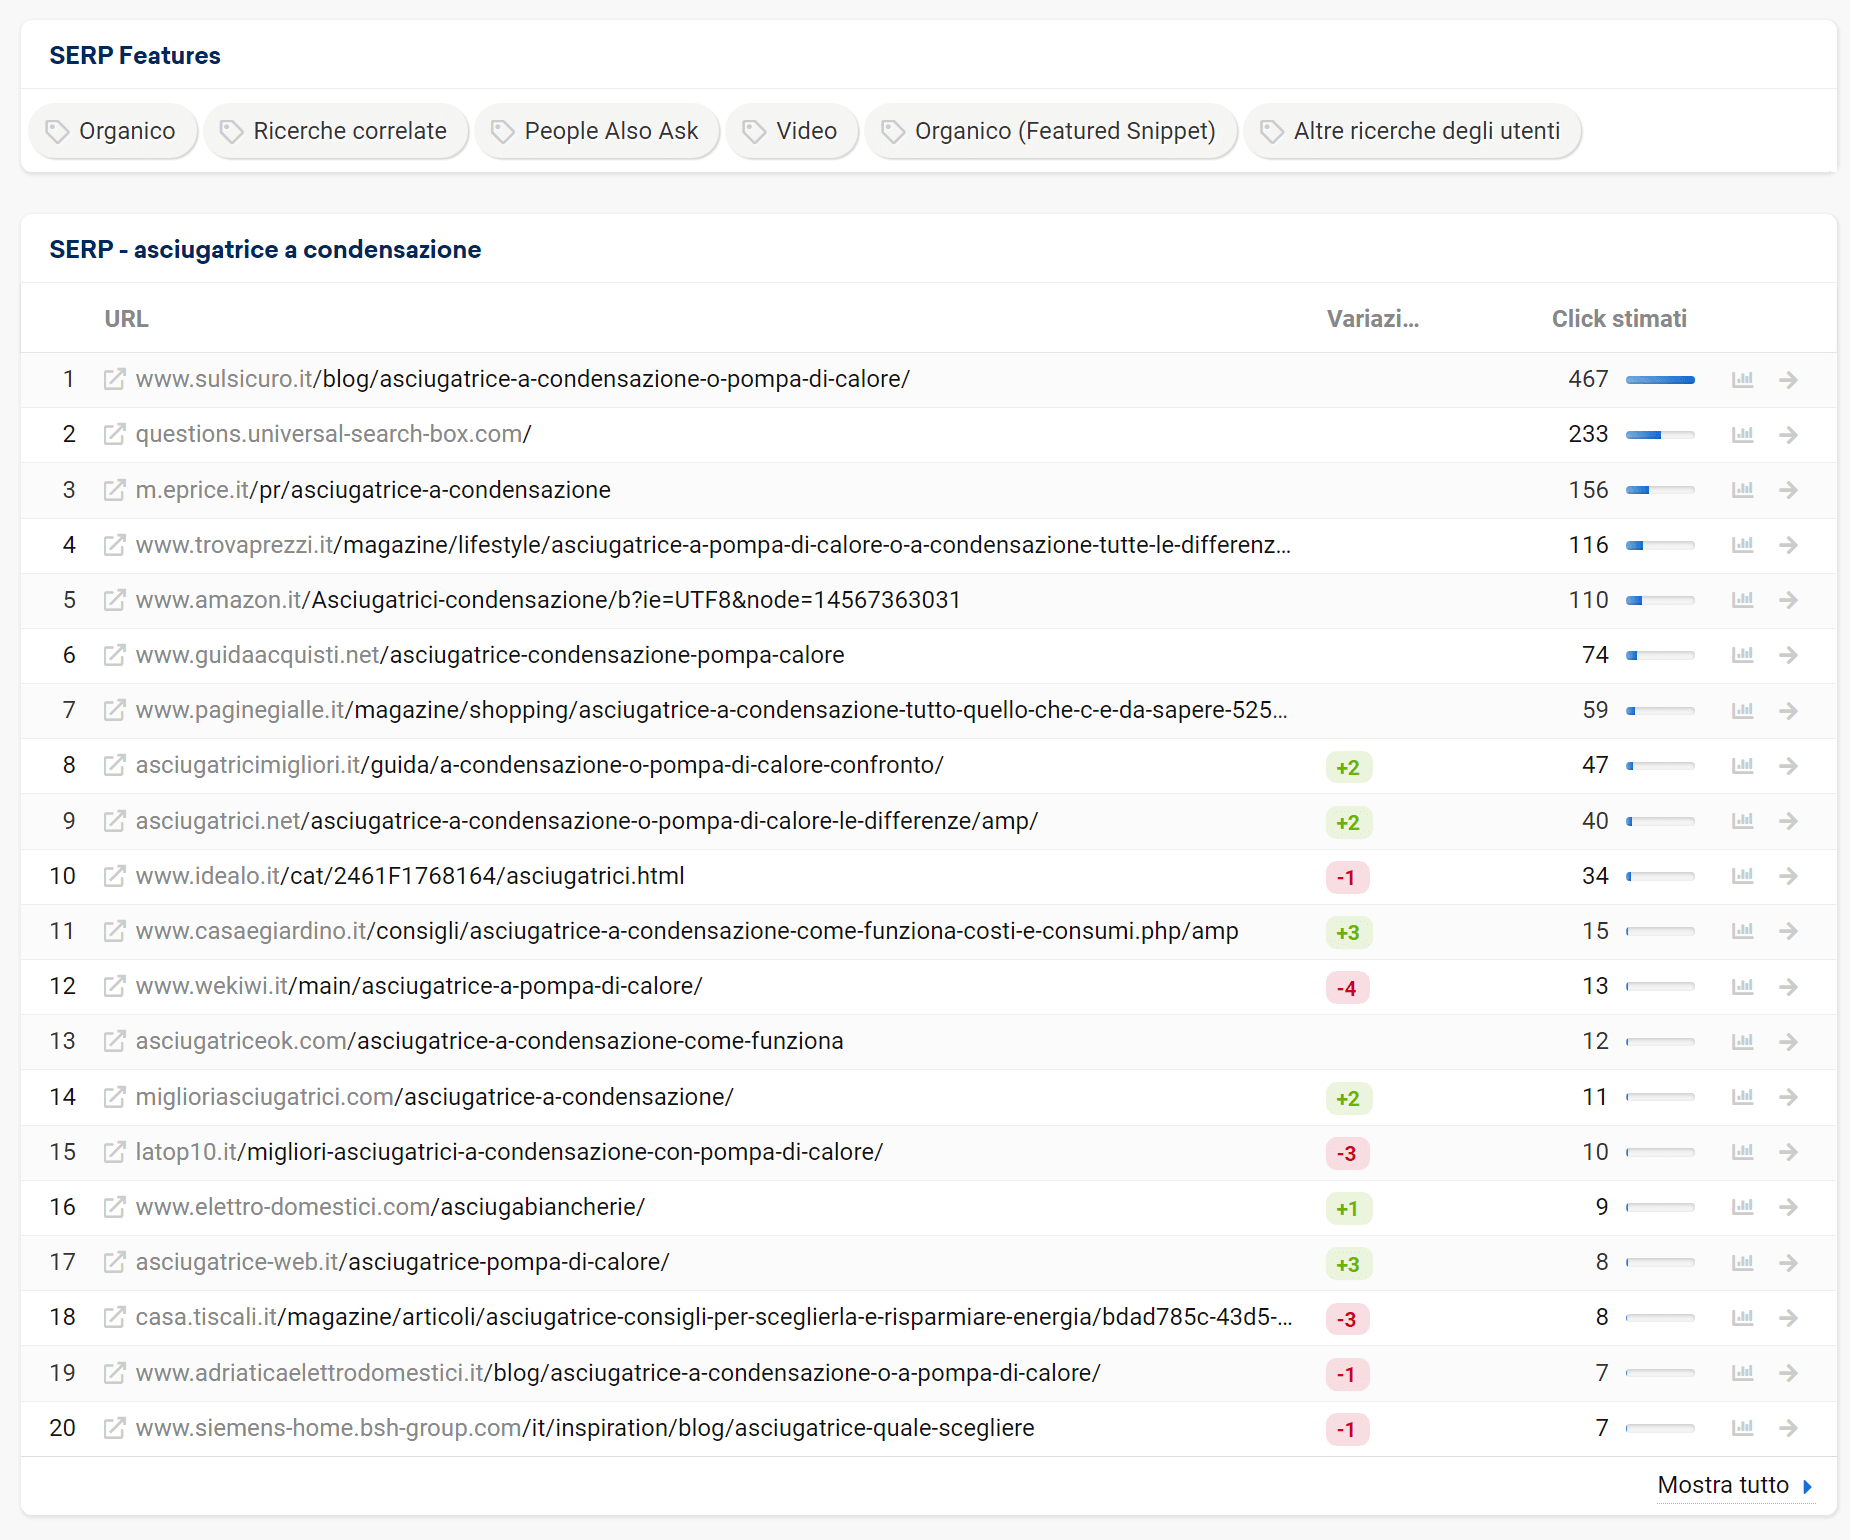1850x1540 pixels.
Task: Select the Video feature tag
Action: 792,131
